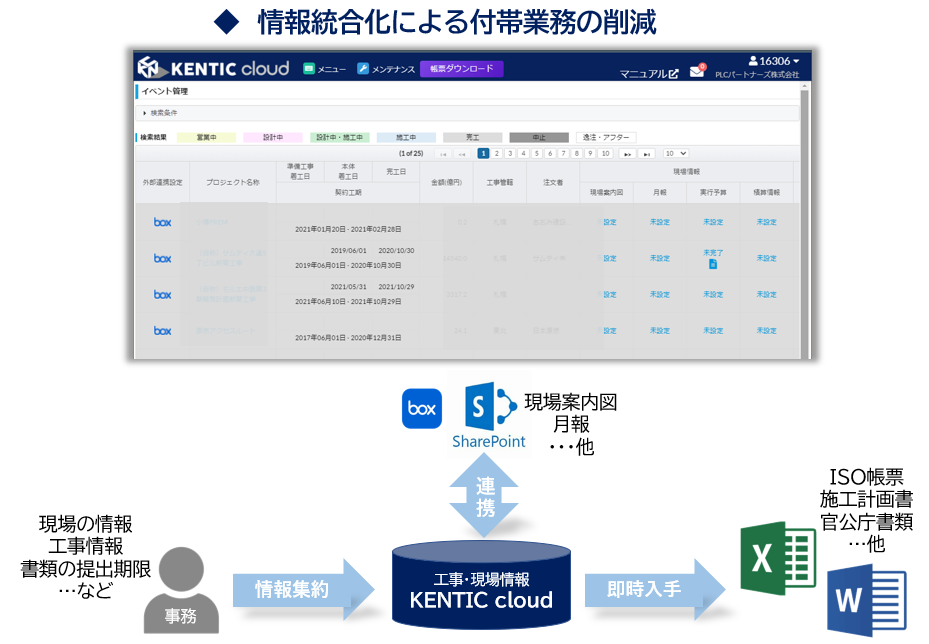Image resolution: width=929 pixels, height=644 pixels.
Task: Open the マニュアル external link
Action: point(649,73)
